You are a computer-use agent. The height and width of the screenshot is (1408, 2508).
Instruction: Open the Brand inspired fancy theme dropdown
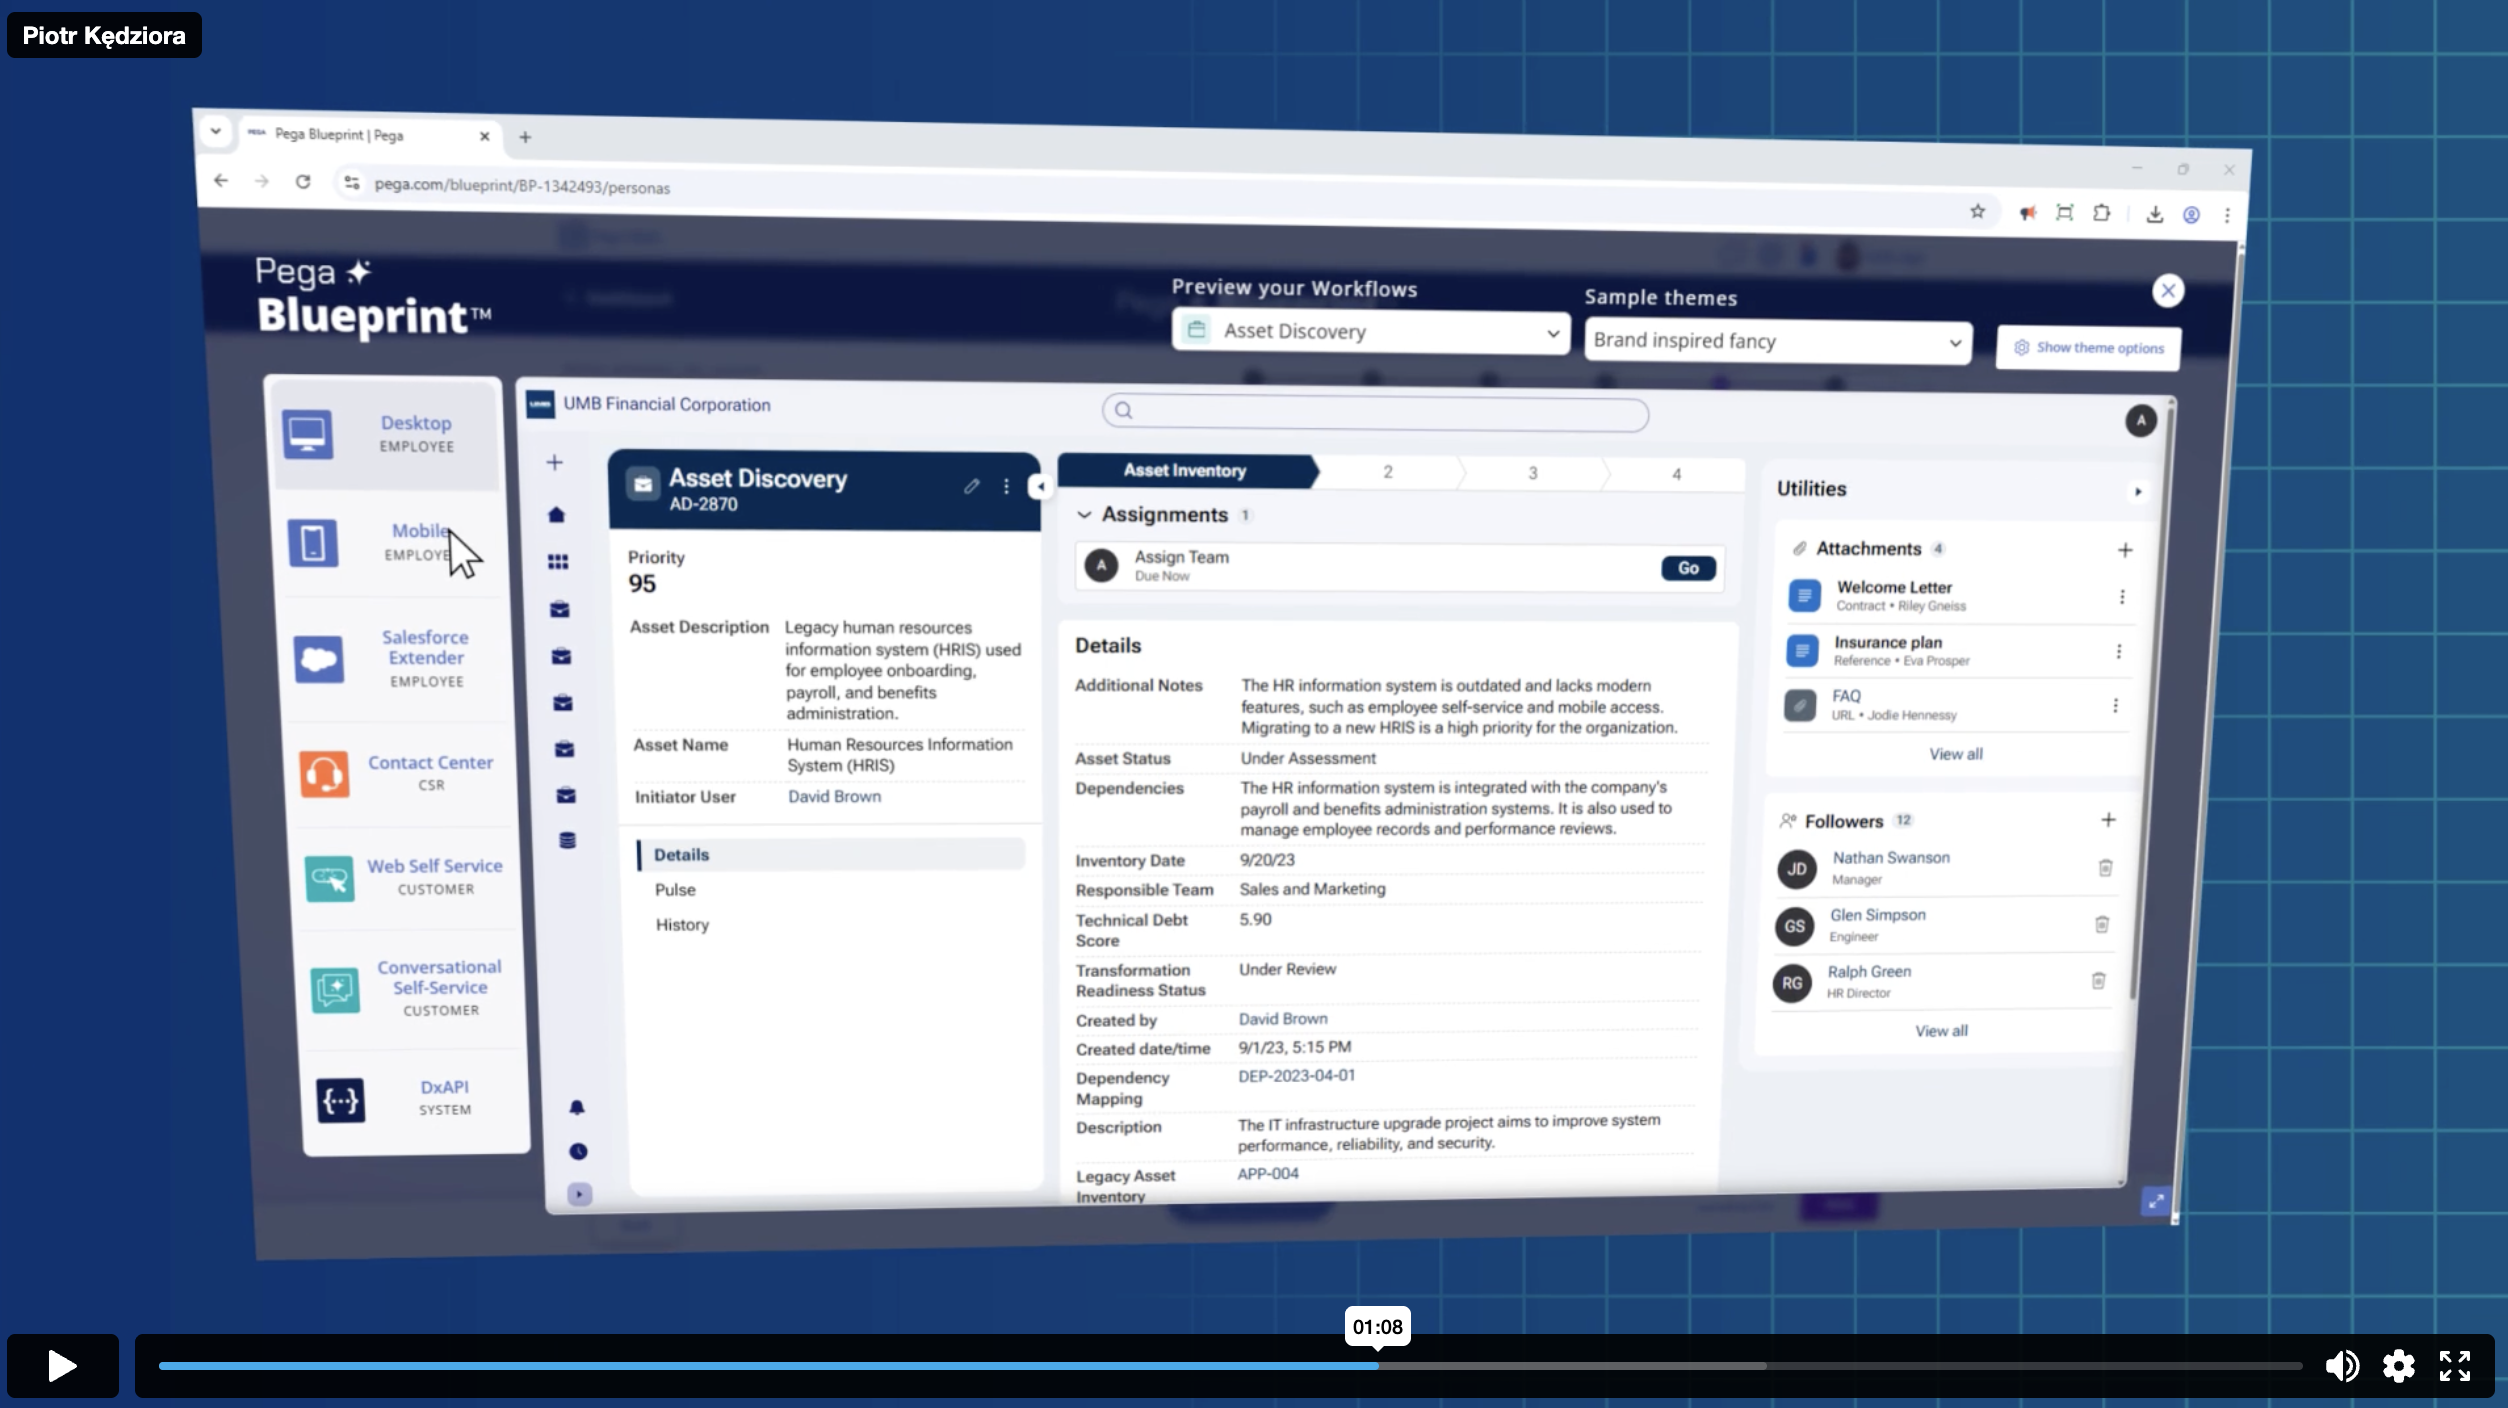[x=1777, y=342]
